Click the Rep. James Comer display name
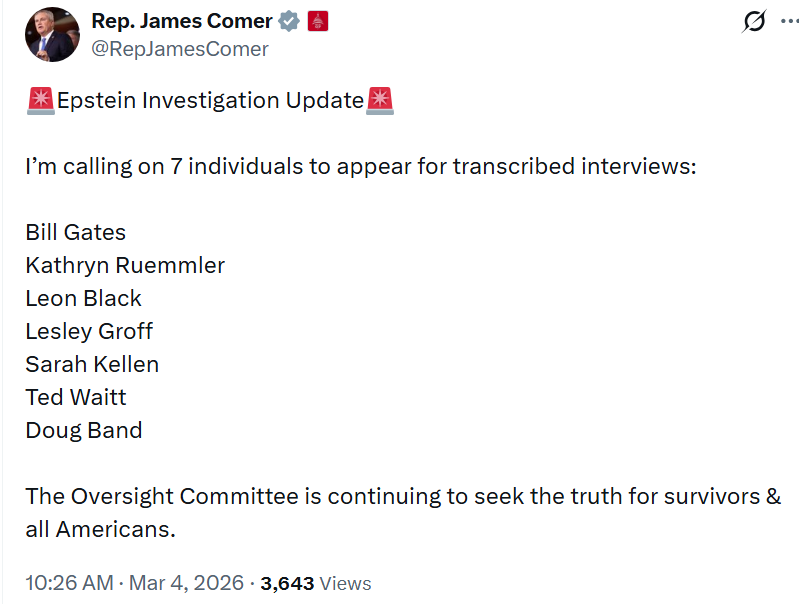This screenshot has height=604, width=799. (181, 21)
